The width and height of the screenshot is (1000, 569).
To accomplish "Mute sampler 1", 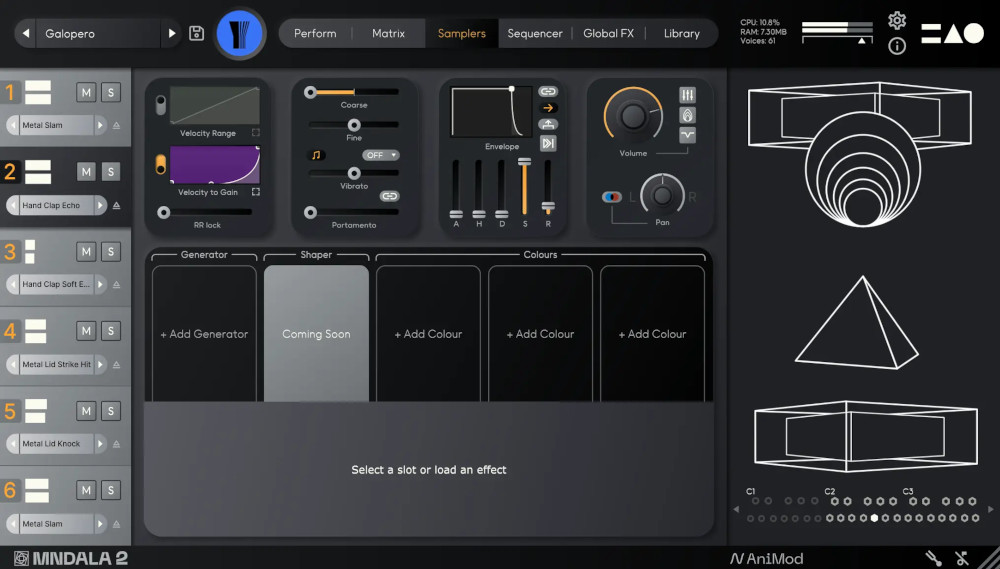I will (86, 93).
